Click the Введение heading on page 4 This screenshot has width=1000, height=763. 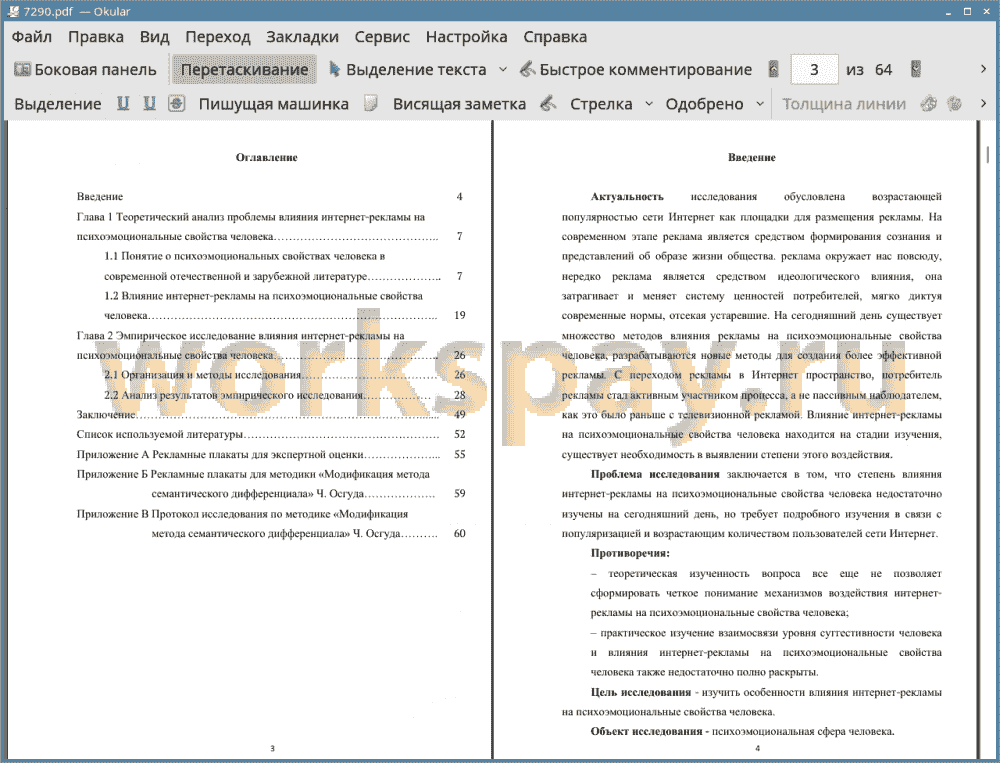tap(752, 158)
